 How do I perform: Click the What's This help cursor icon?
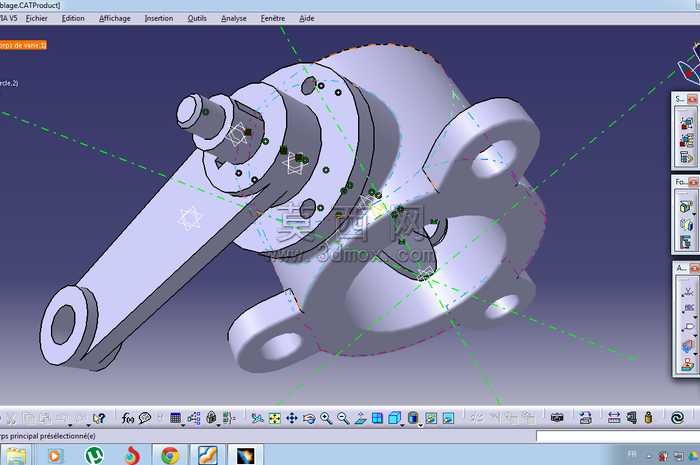coord(99,418)
